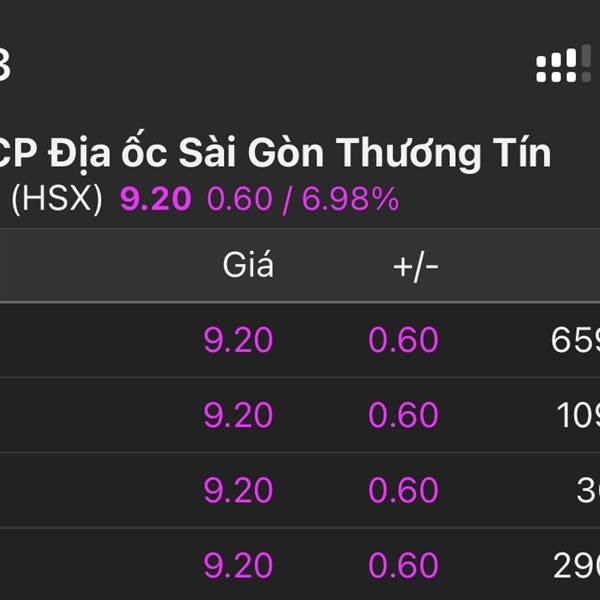Sort by the +/- column header

416,266
